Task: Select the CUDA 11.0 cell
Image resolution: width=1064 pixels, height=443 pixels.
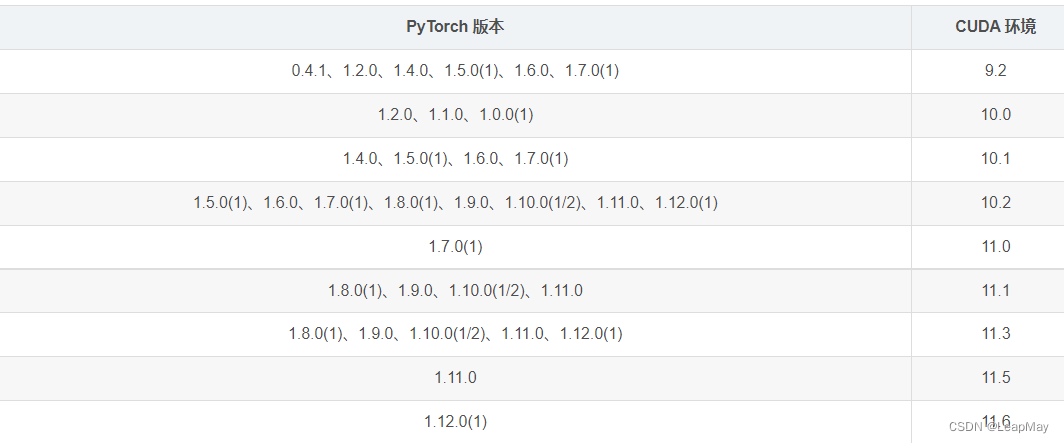Action: (x=995, y=247)
